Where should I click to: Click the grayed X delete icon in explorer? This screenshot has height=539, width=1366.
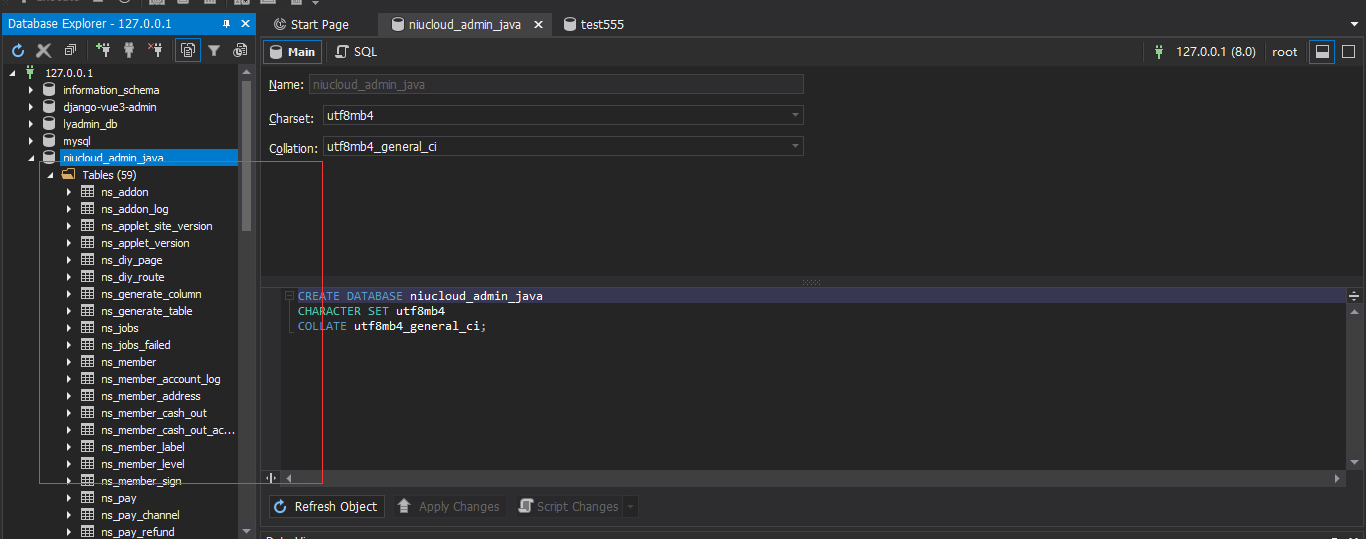(44, 50)
